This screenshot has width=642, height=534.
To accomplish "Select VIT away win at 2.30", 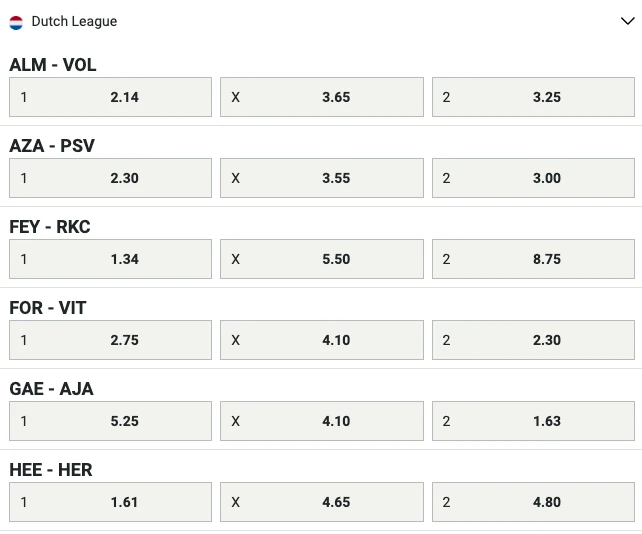I will pos(534,340).
